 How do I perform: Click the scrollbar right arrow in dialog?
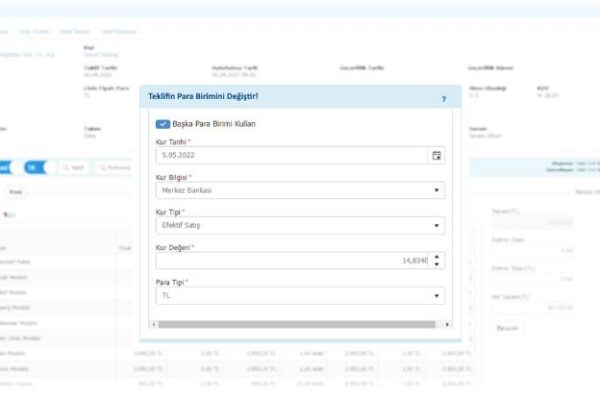coord(447,324)
